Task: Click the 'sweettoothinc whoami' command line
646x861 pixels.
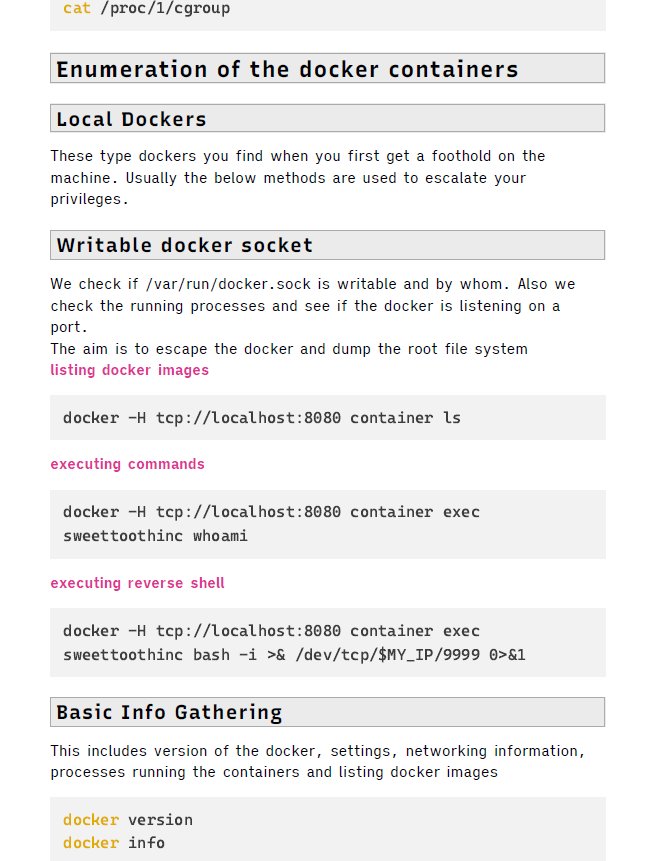Action: pos(155,536)
